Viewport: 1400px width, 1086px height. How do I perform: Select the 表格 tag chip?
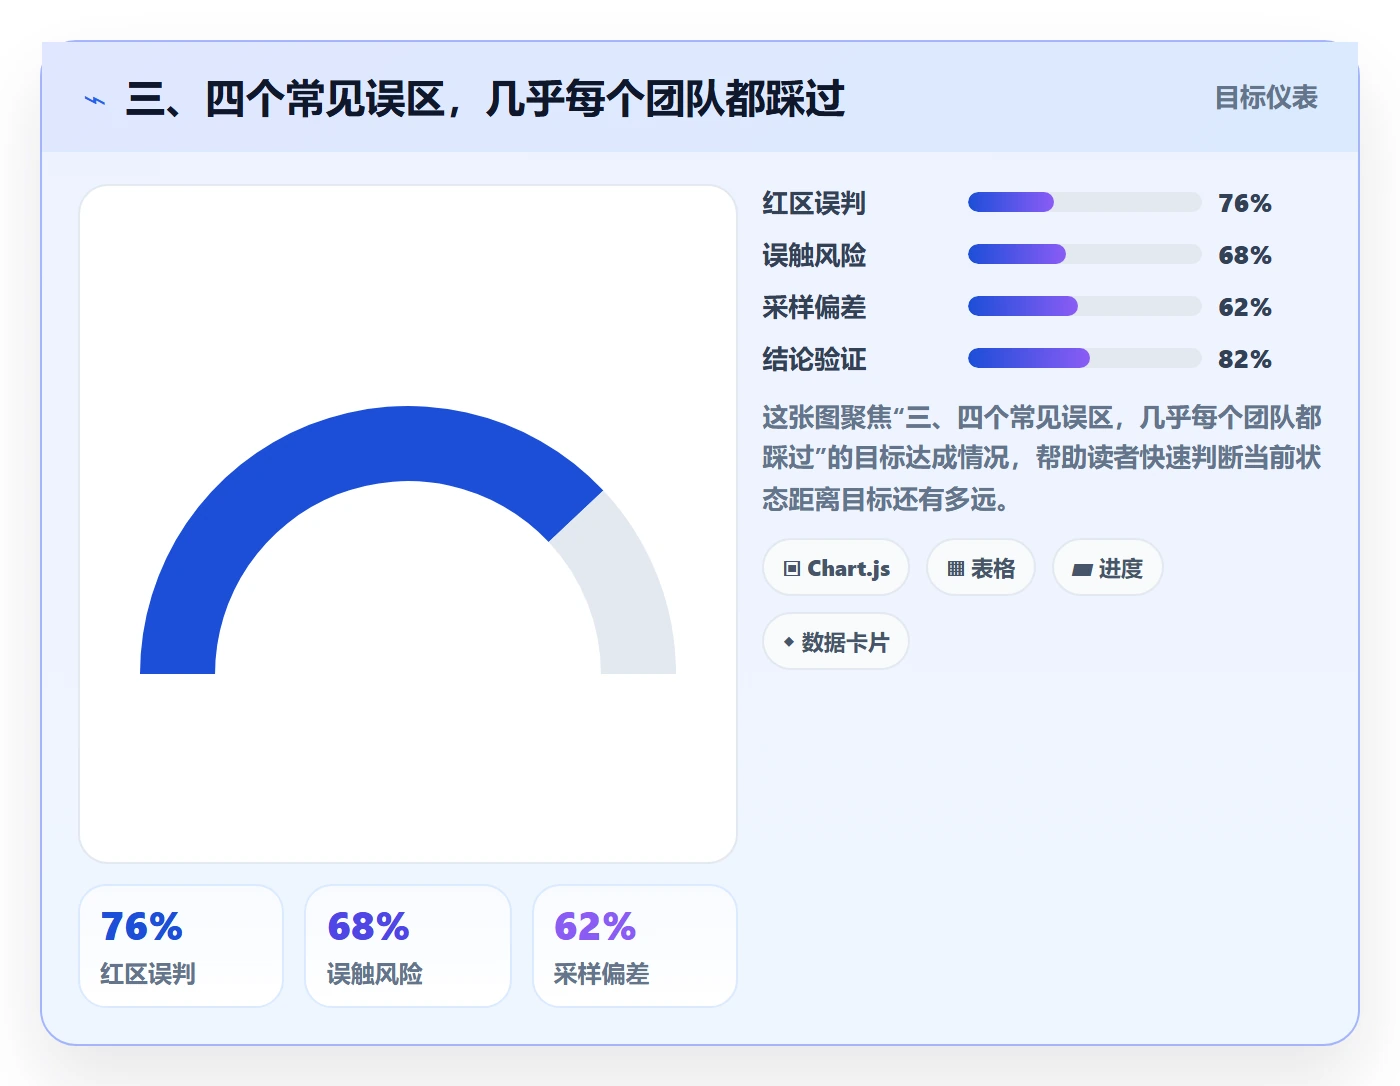click(981, 568)
